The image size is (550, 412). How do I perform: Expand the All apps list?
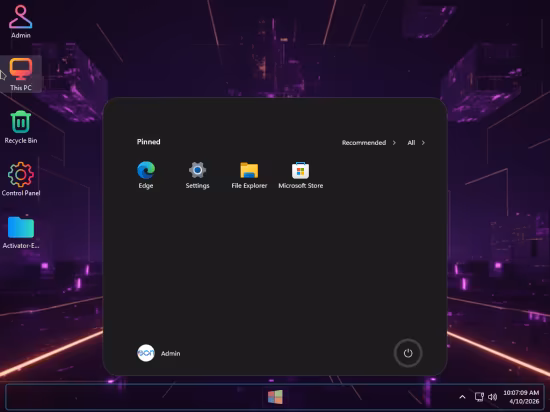pos(416,143)
